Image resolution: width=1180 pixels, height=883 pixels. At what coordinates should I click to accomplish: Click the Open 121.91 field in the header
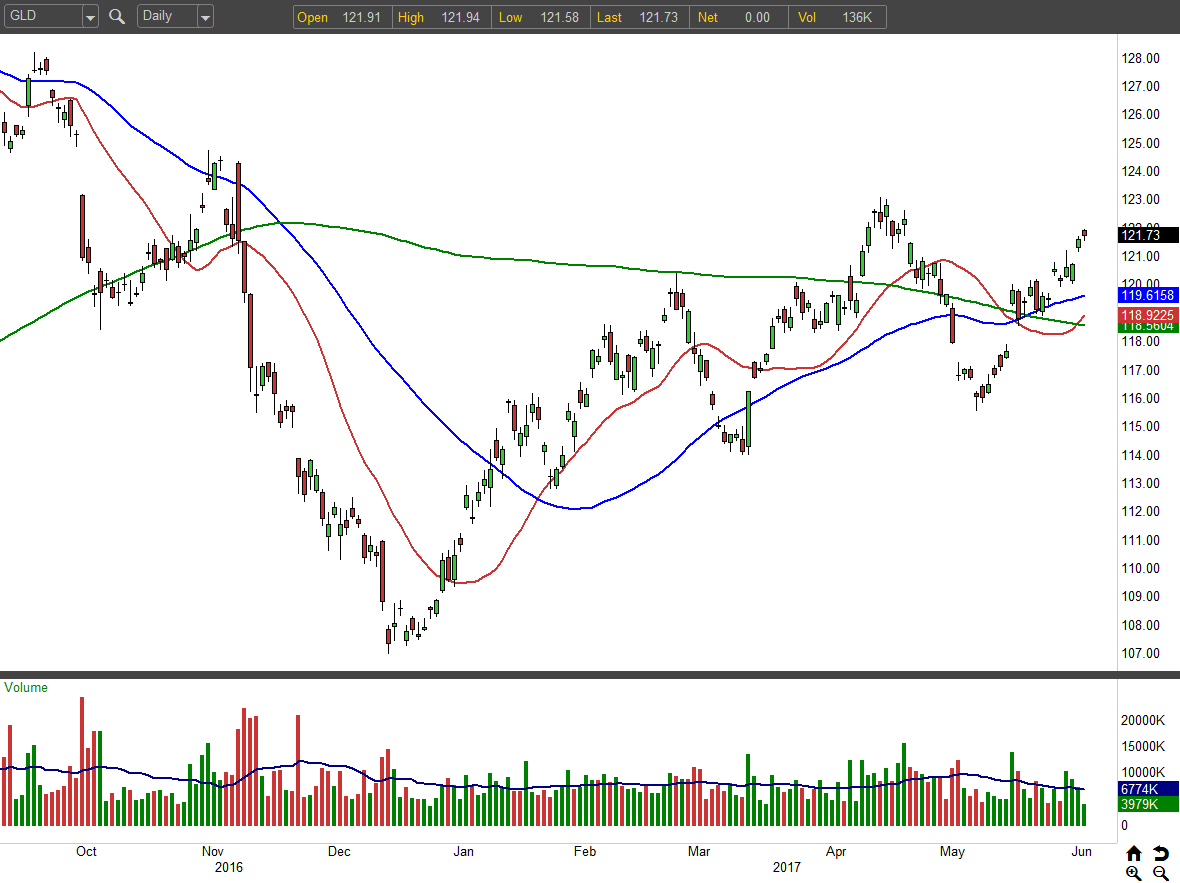coord(341,16)
